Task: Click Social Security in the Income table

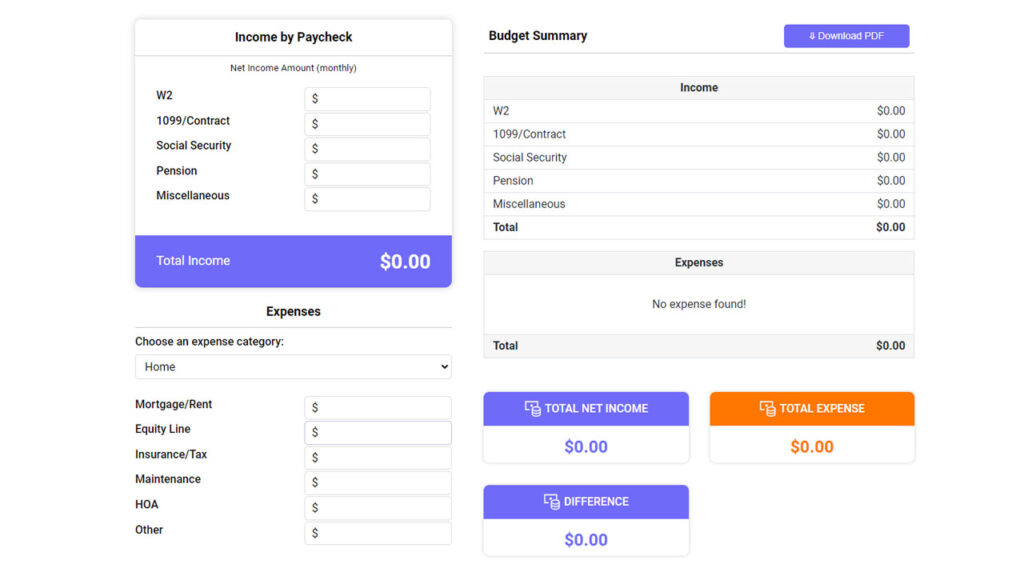Action: [x=699, y=157]
